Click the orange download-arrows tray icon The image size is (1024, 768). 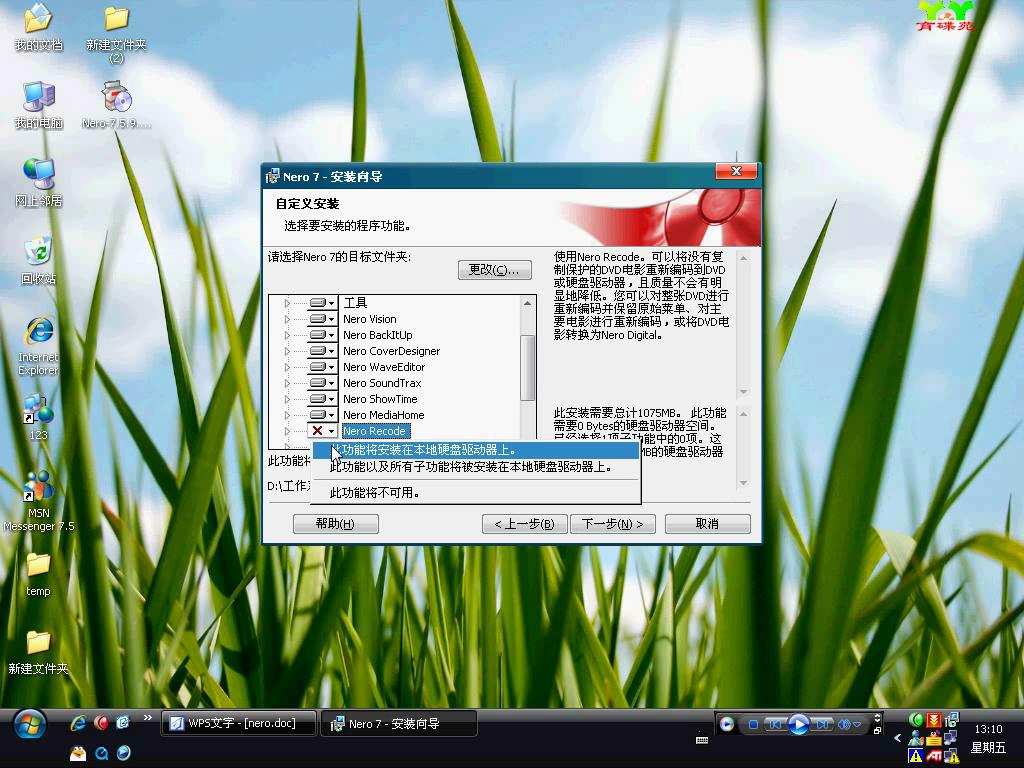point(934,720)
